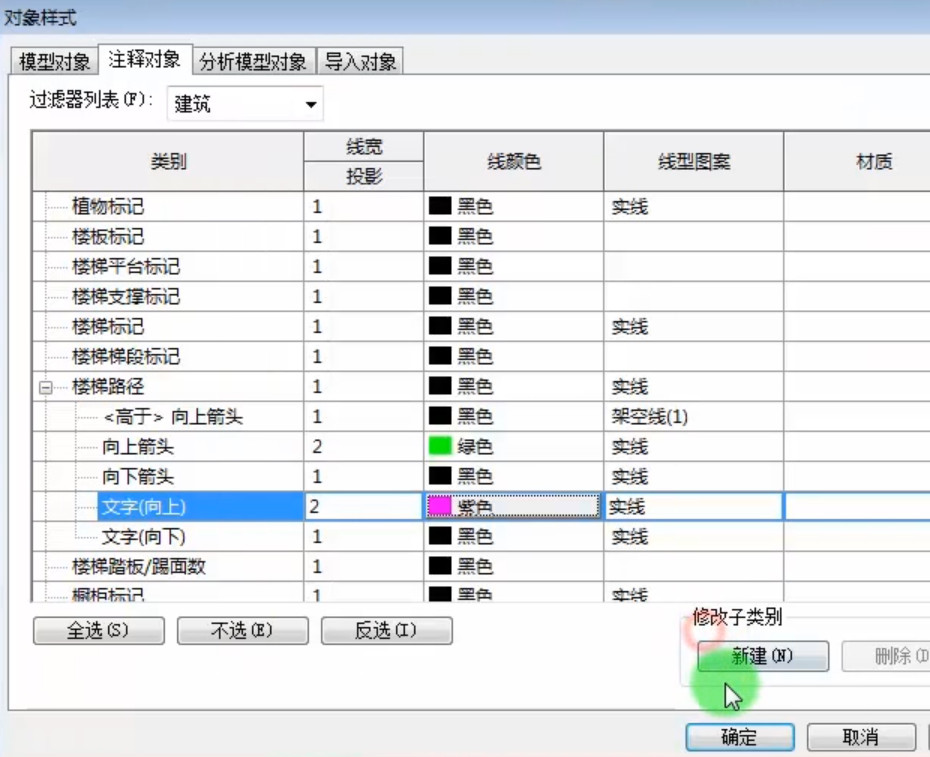Select the 向下箭头 subcategory
The width and height of the screenshot is (930, 757).
tap(138, 476)
